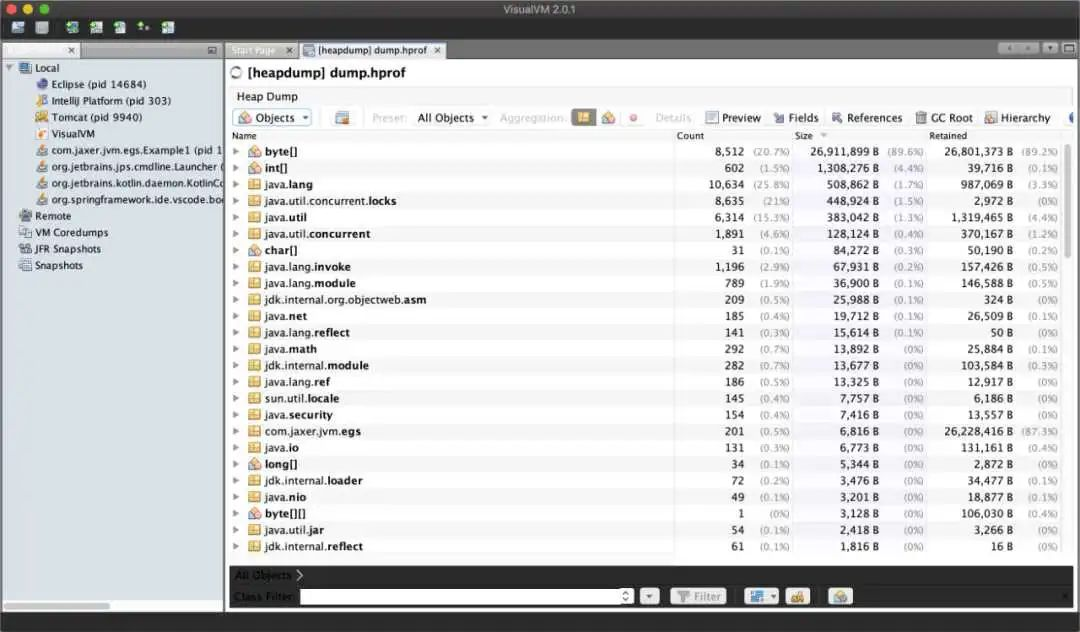Open the All Objects preset dropdown
The width and height of the screenshot is (1080, 632).
pos(453,118)
